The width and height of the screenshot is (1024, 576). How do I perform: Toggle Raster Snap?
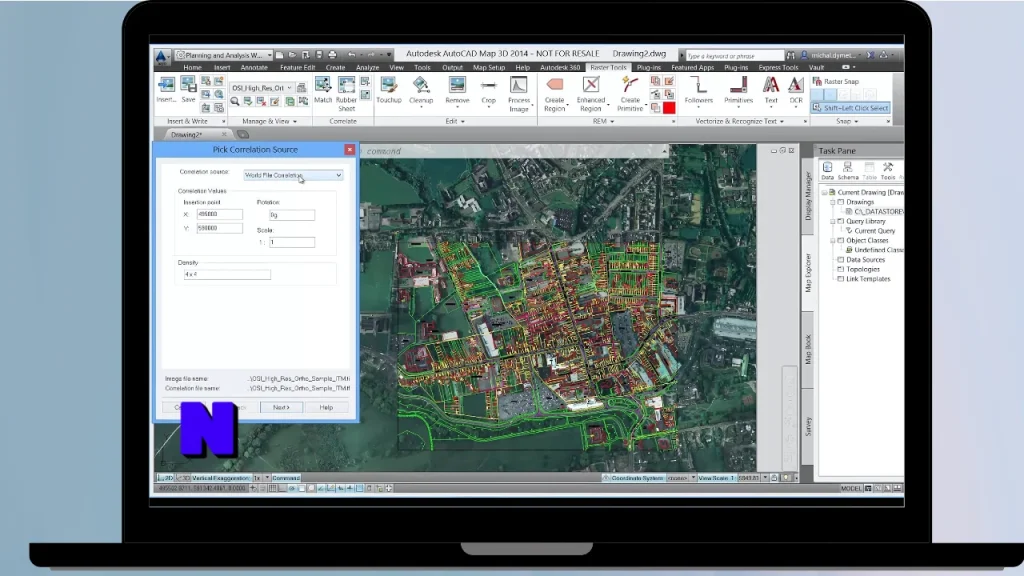(x=835, y=82)
